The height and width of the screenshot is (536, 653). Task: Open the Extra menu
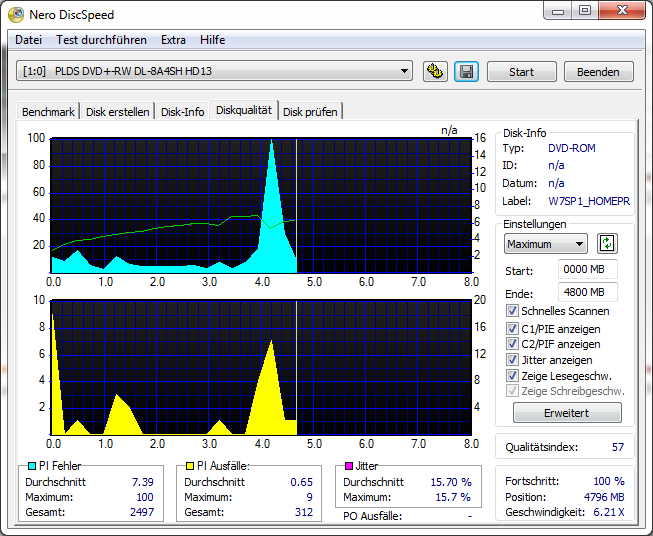click(x=173, y=40)
